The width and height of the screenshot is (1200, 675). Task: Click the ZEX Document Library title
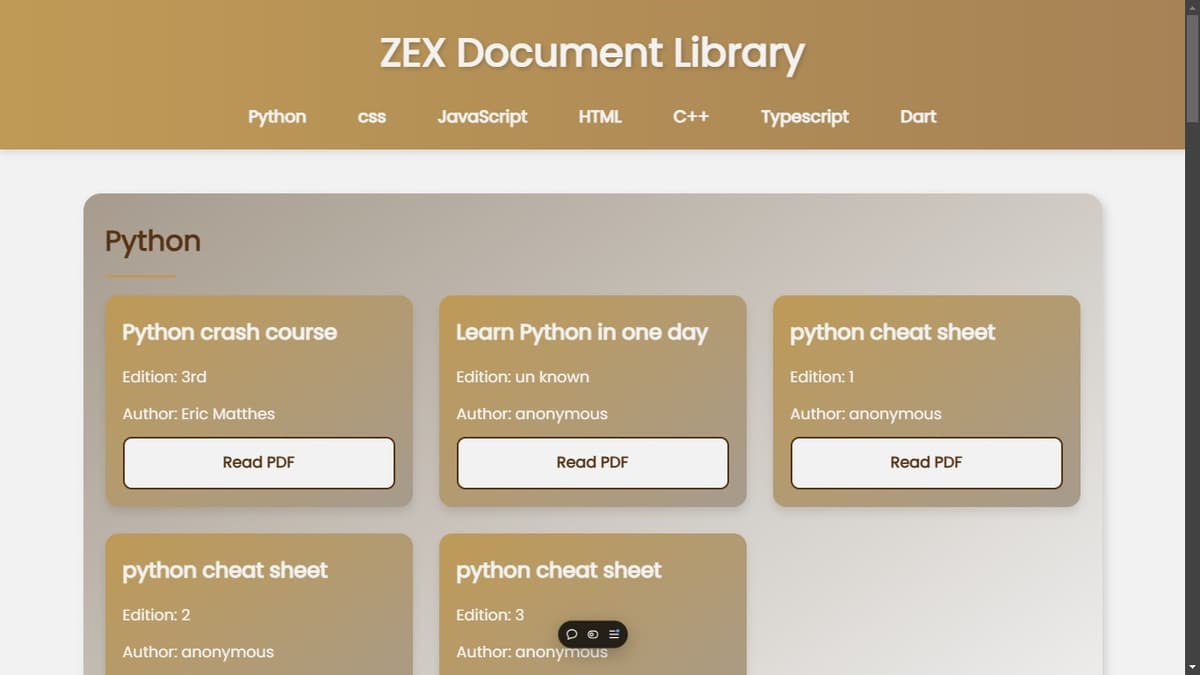pos(592,53)
